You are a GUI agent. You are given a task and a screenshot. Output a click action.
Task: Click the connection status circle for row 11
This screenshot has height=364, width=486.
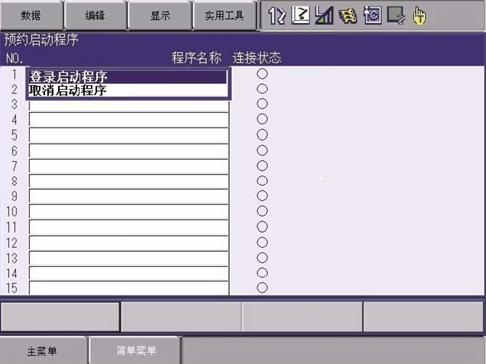pos(262,227)
